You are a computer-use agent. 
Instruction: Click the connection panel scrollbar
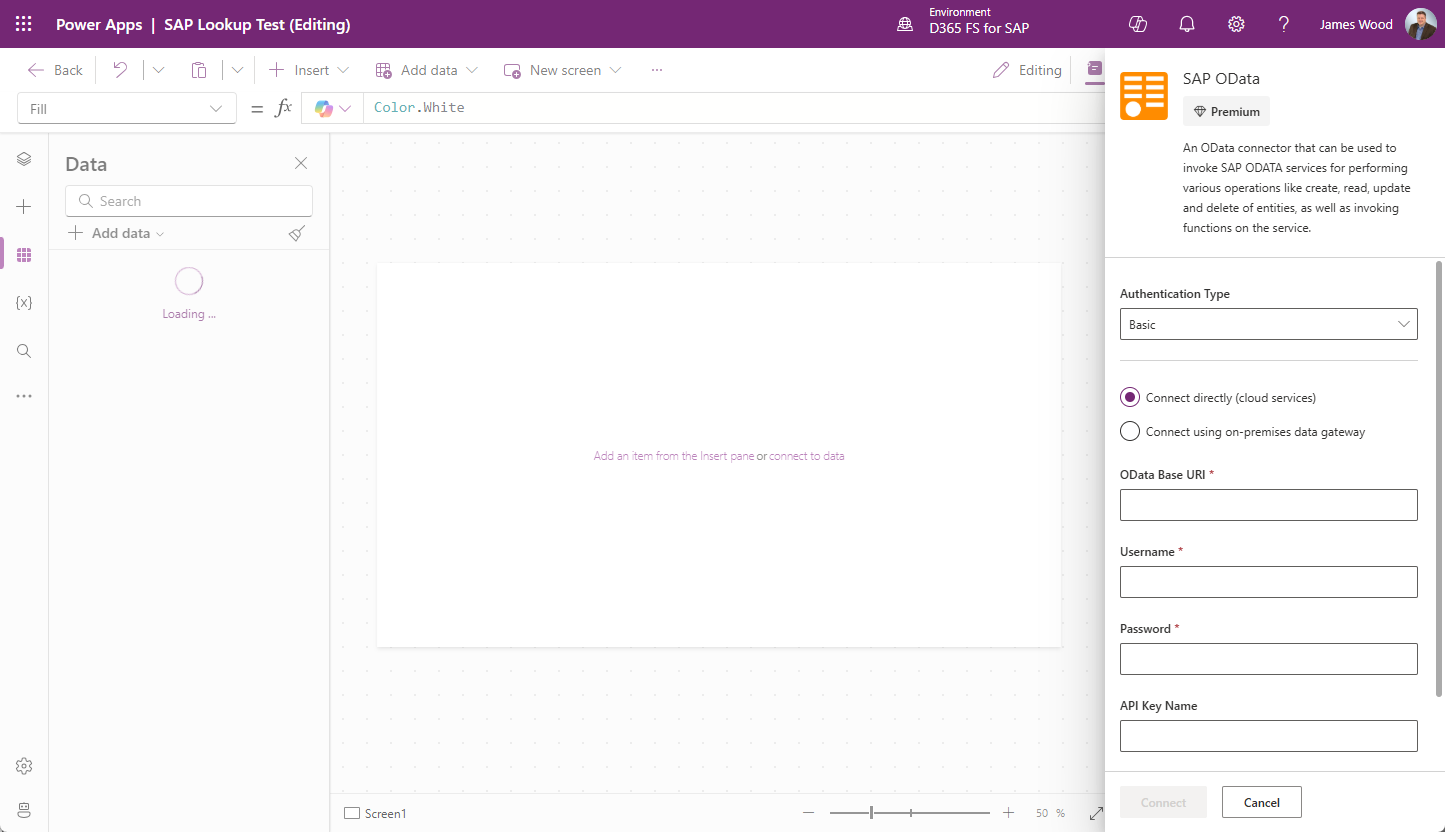(x=1439, y=478)
